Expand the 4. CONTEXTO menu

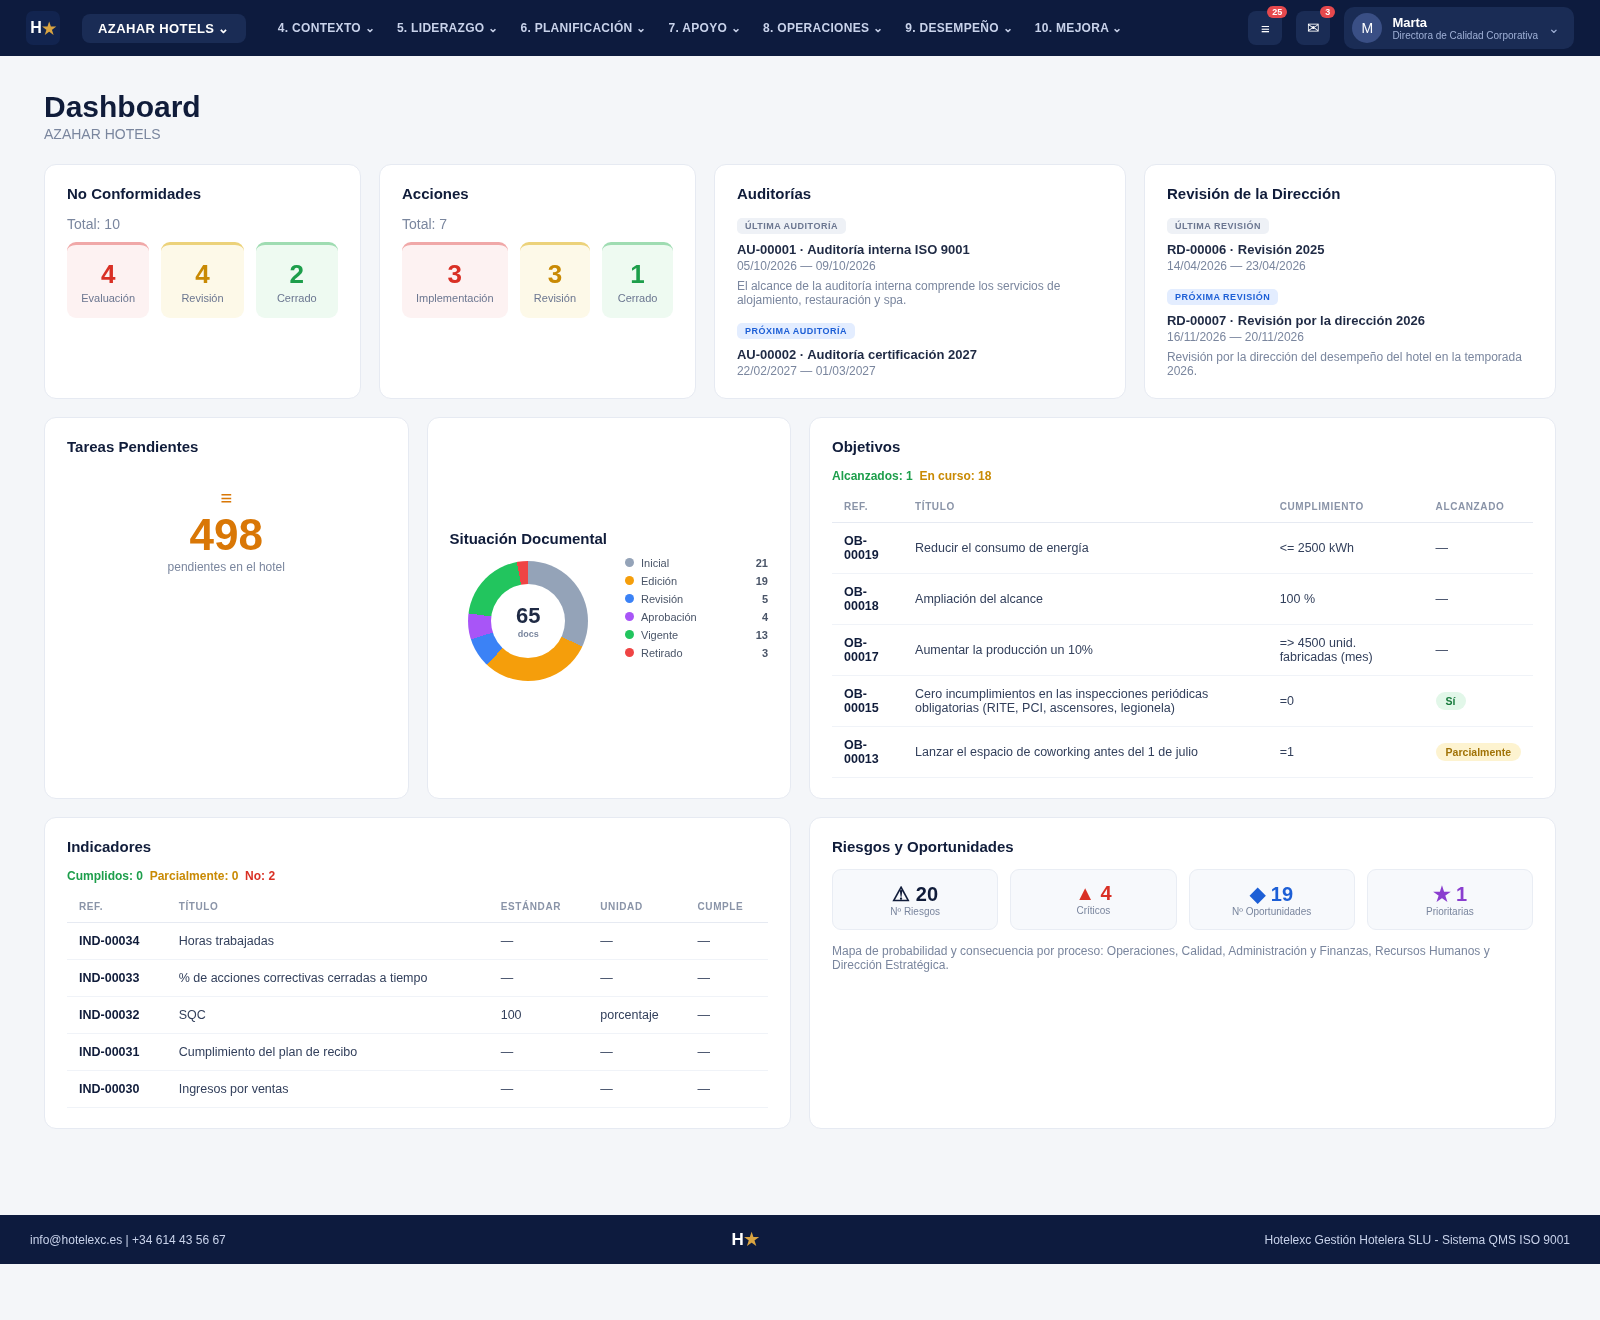326,28
